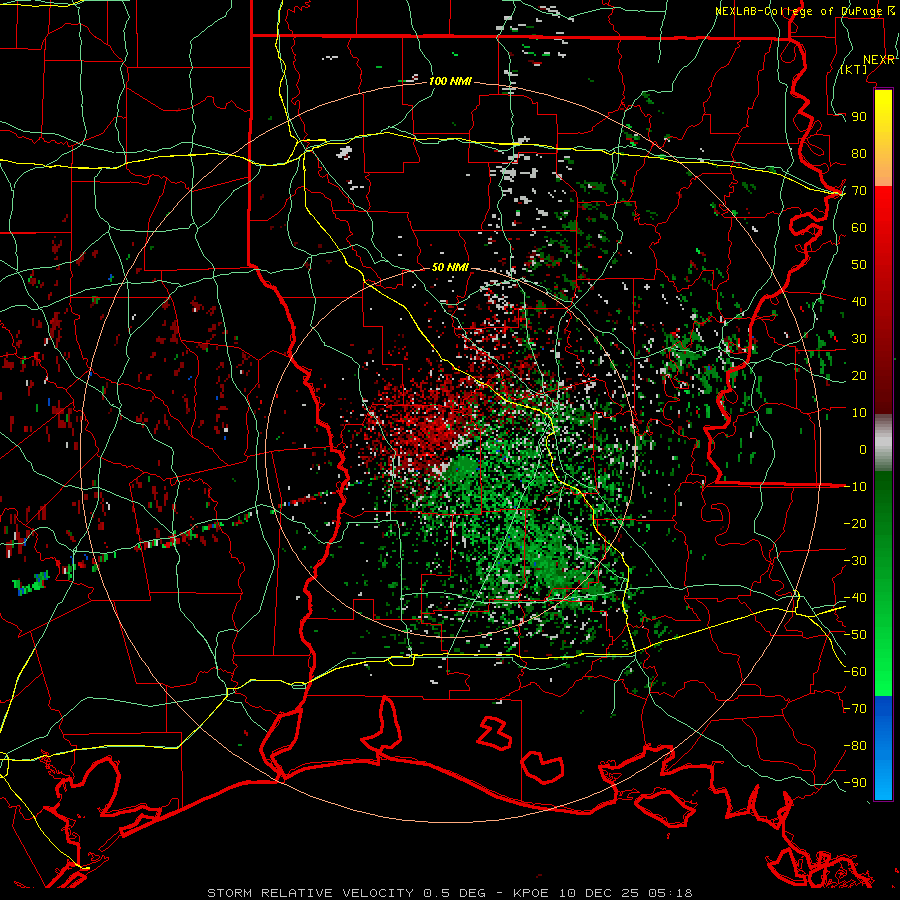Click the 30 value on velocity scale
This screenshot has height=900, width=900.
click(x=859, y=339)
